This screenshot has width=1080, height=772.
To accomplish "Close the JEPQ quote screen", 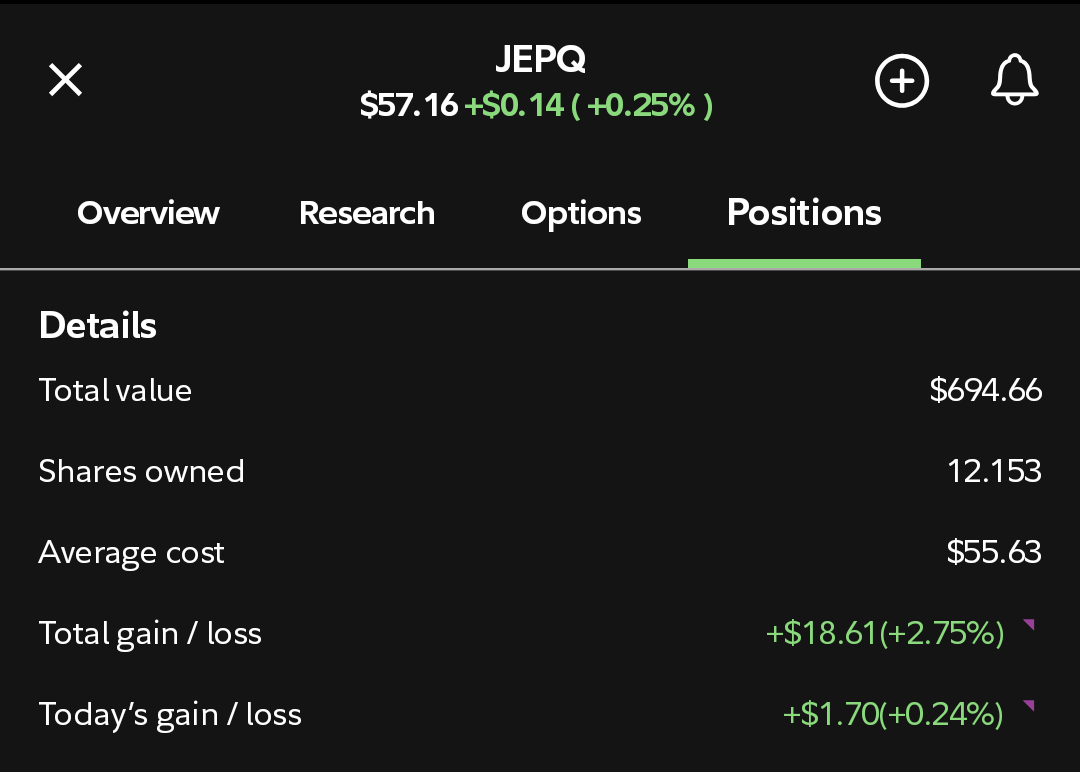I will [x=65, y=80].
